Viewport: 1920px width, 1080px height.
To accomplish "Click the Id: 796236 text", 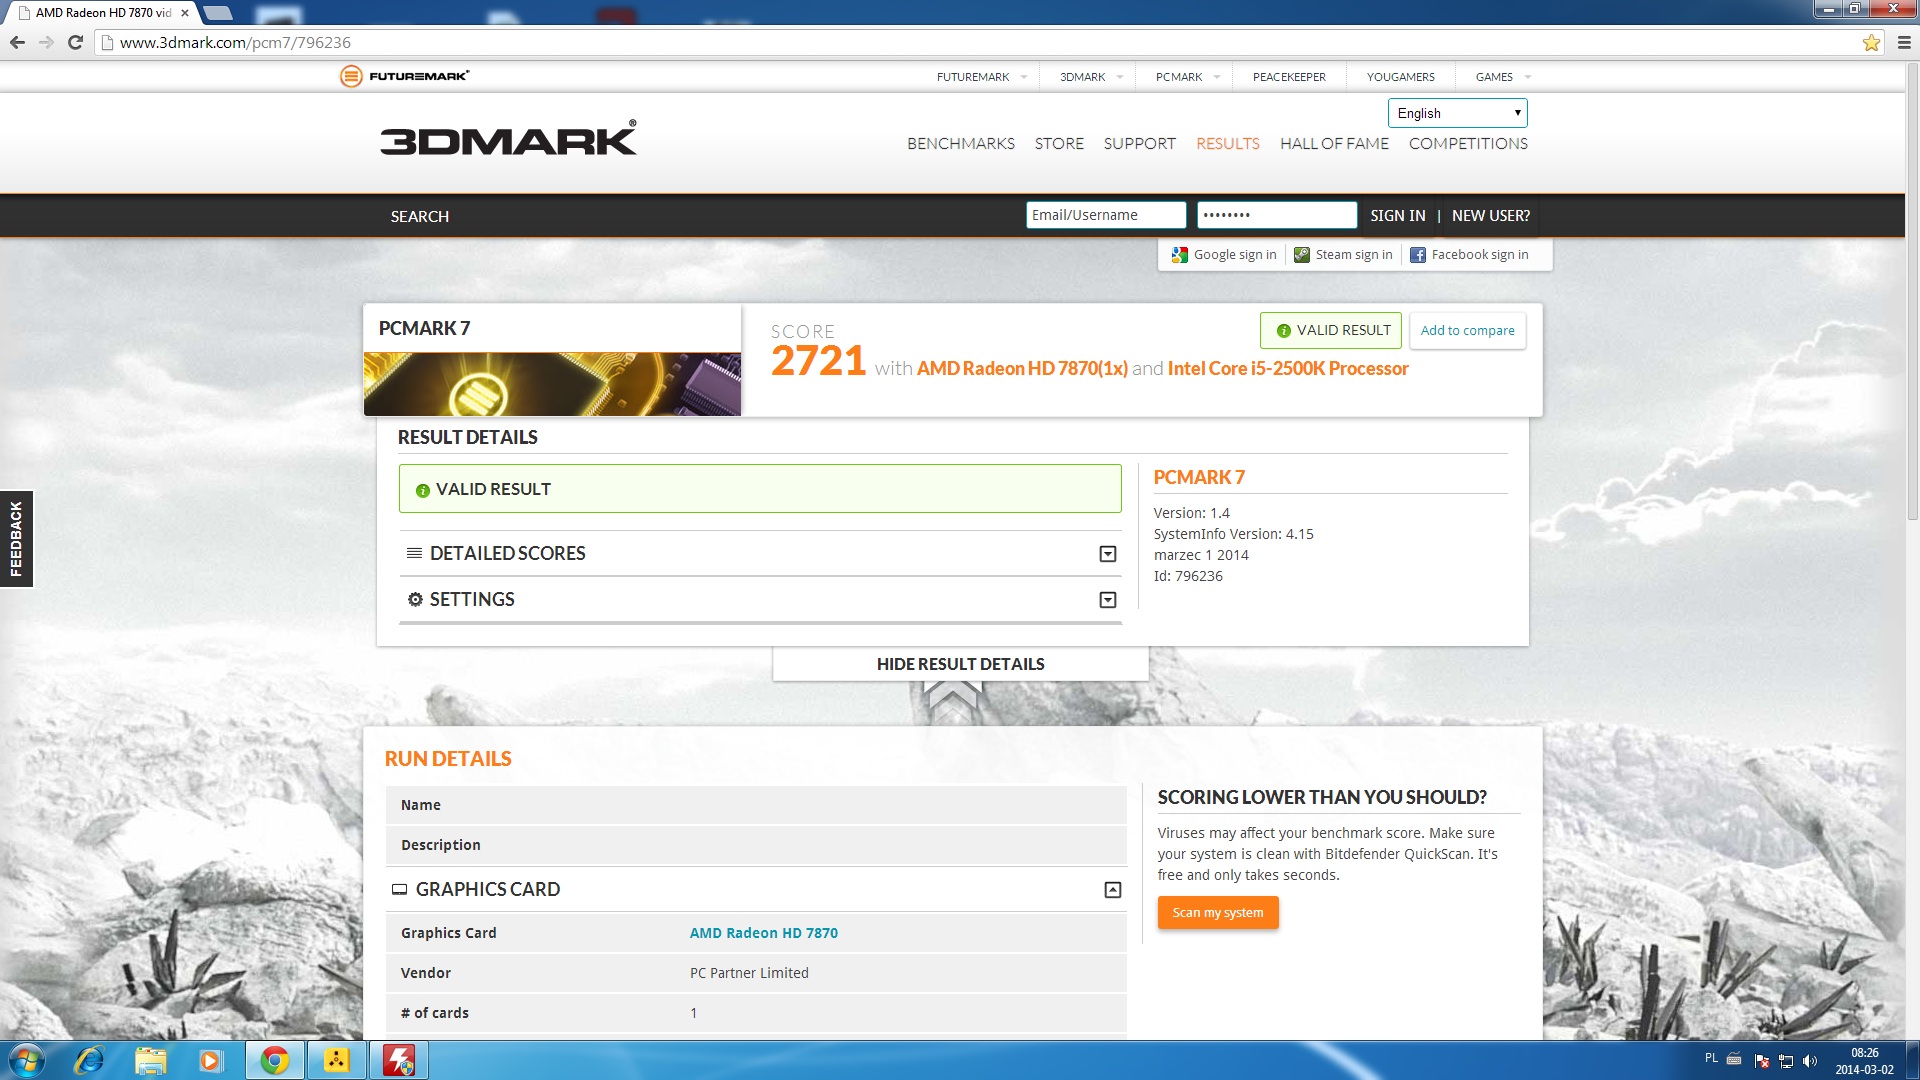I will point(1188,576).
